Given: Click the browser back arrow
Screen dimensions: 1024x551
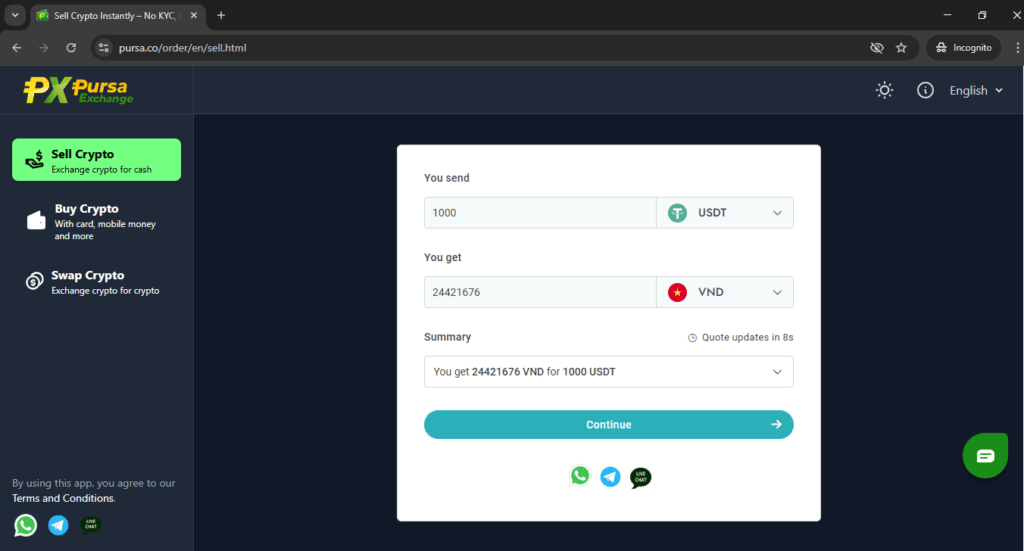Looking at the screenshot, I should click(x=17, y=48).
